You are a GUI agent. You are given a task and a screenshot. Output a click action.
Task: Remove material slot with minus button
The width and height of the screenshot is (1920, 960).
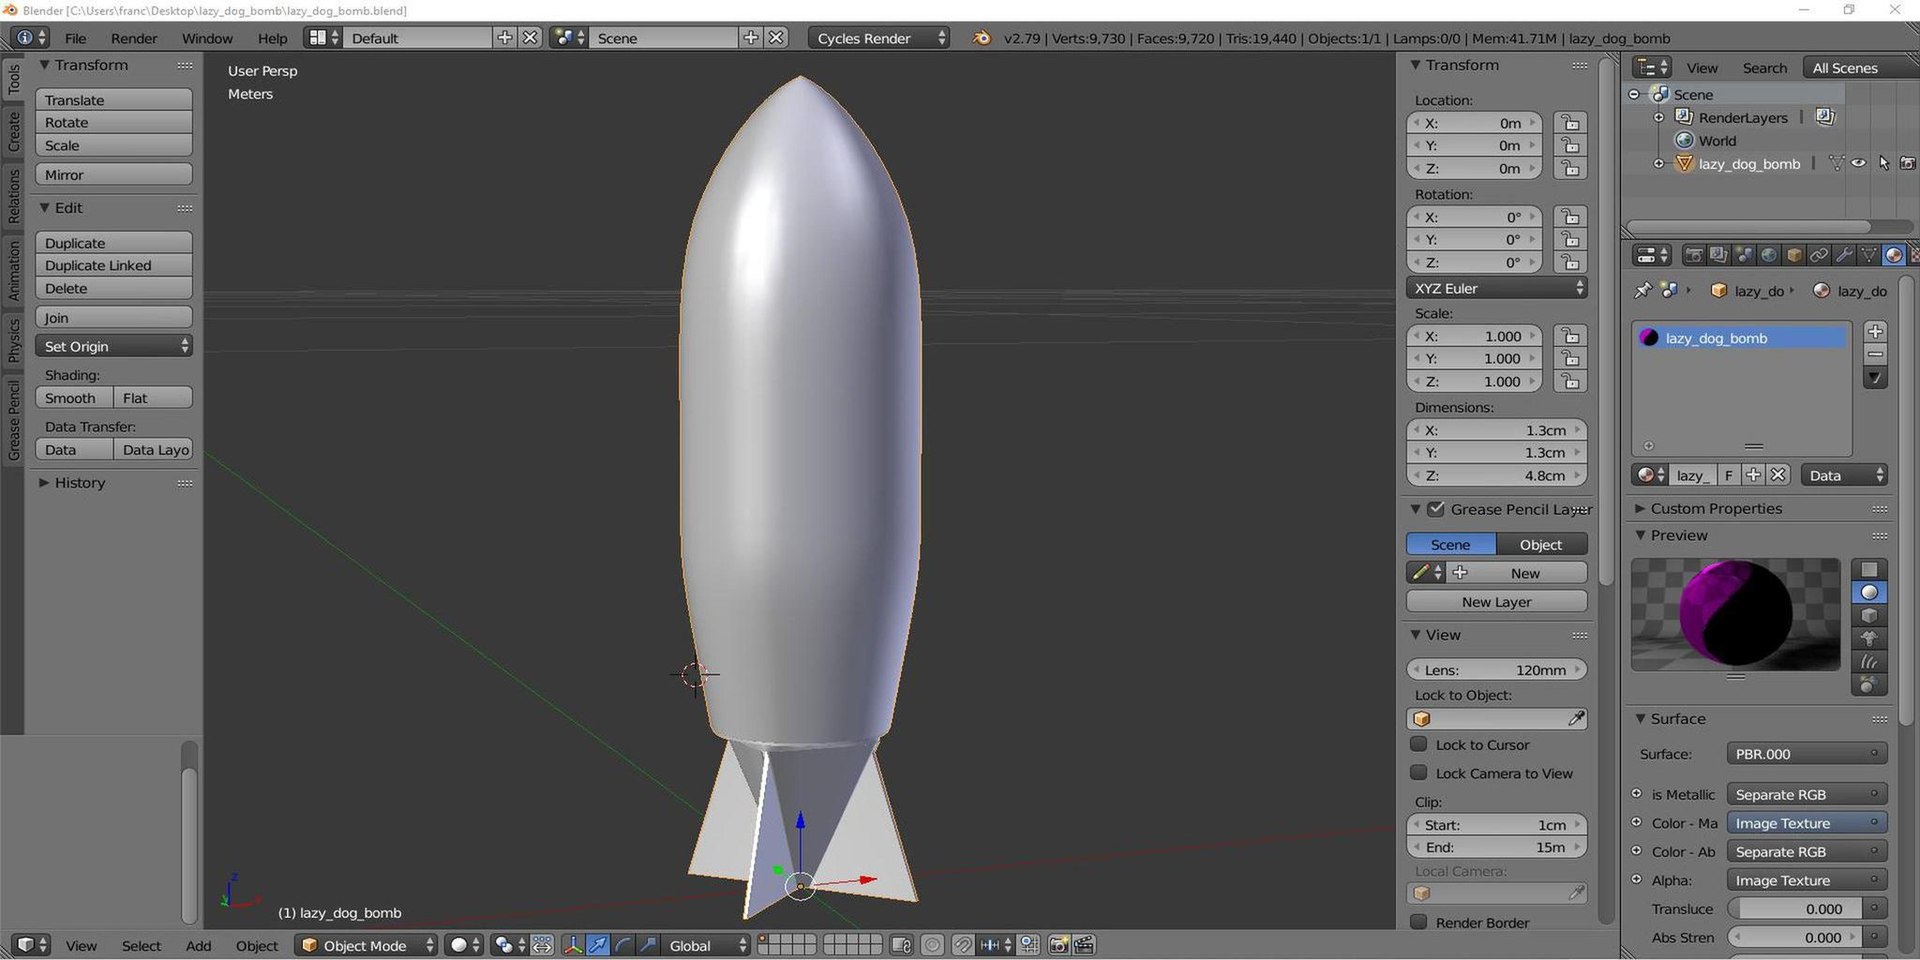coord(1875,354)
